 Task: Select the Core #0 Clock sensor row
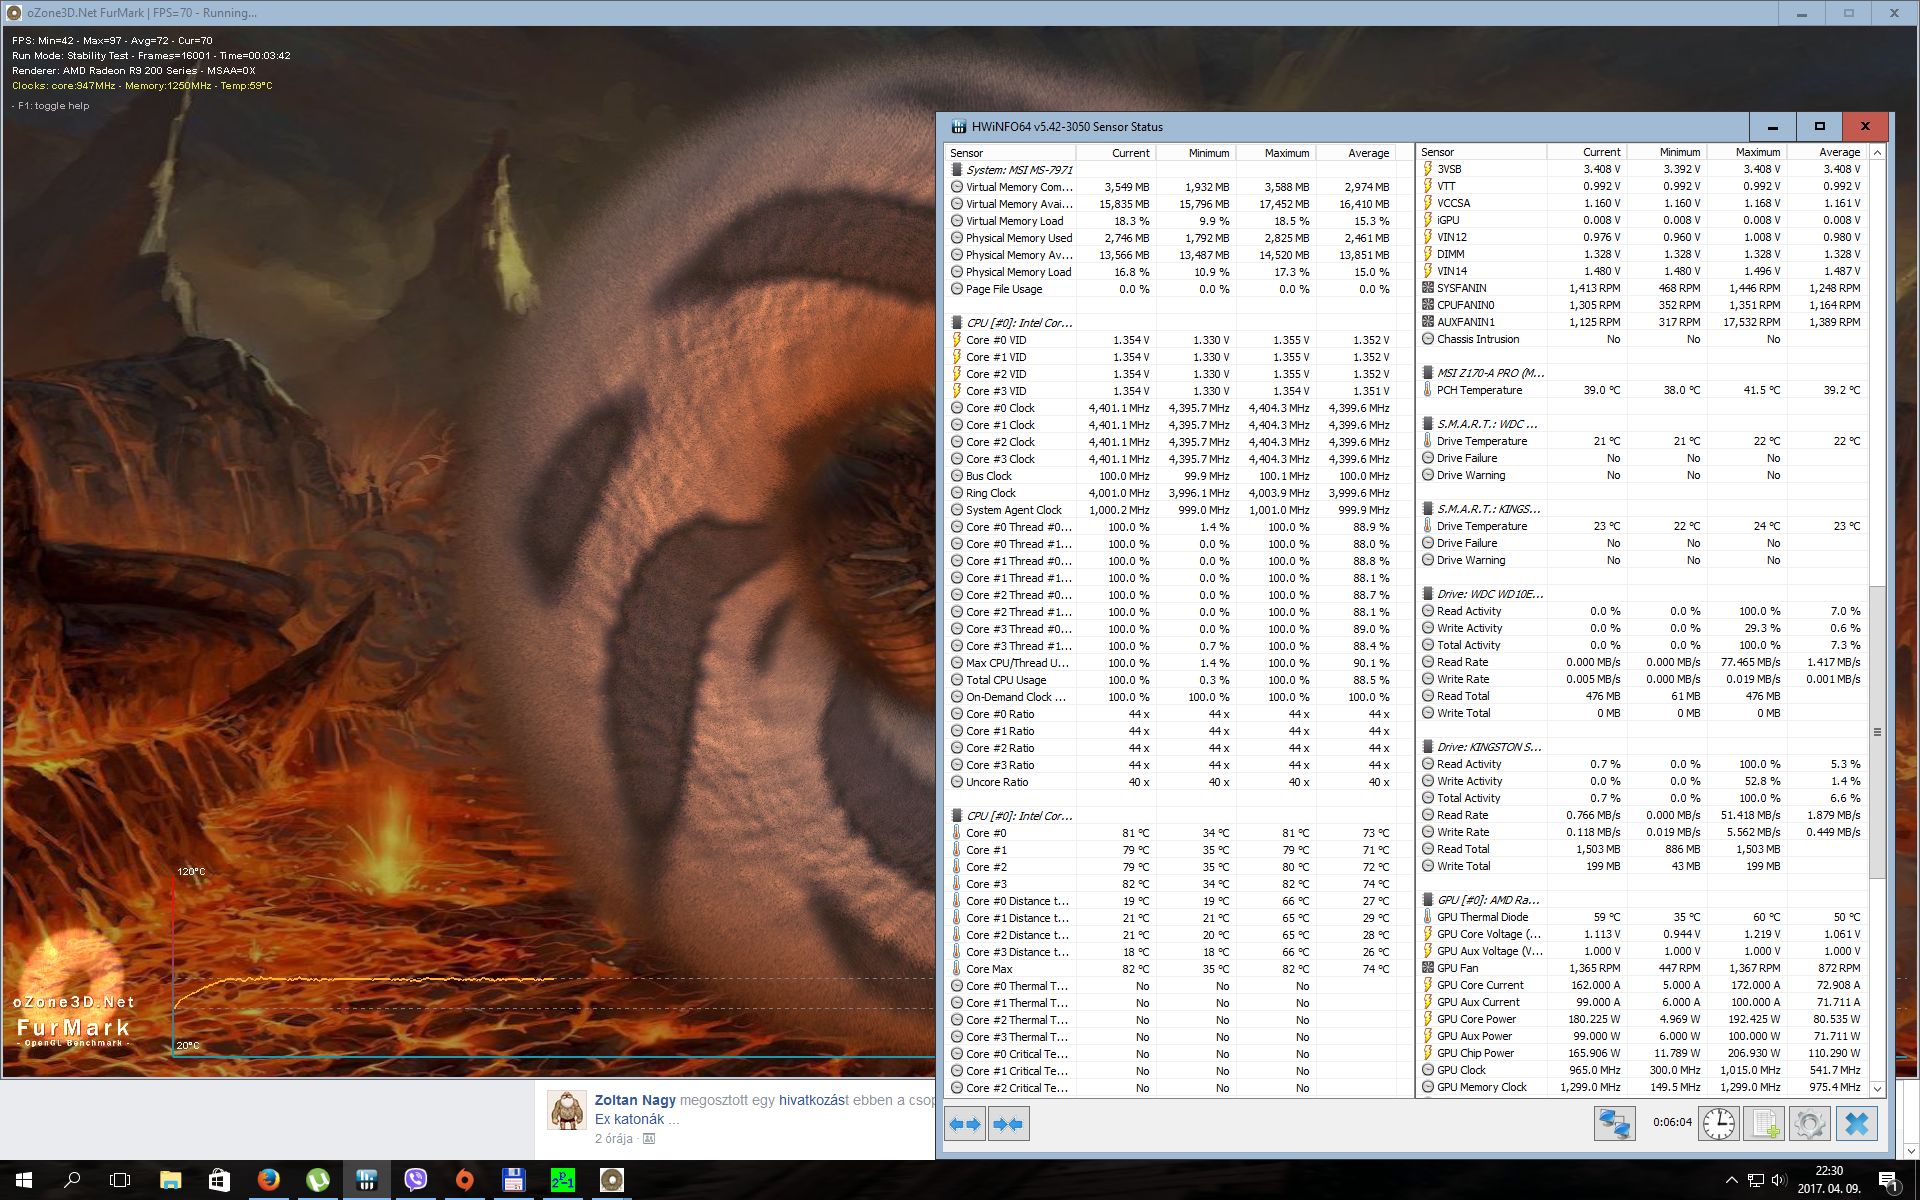click(x=1000, y=408)
